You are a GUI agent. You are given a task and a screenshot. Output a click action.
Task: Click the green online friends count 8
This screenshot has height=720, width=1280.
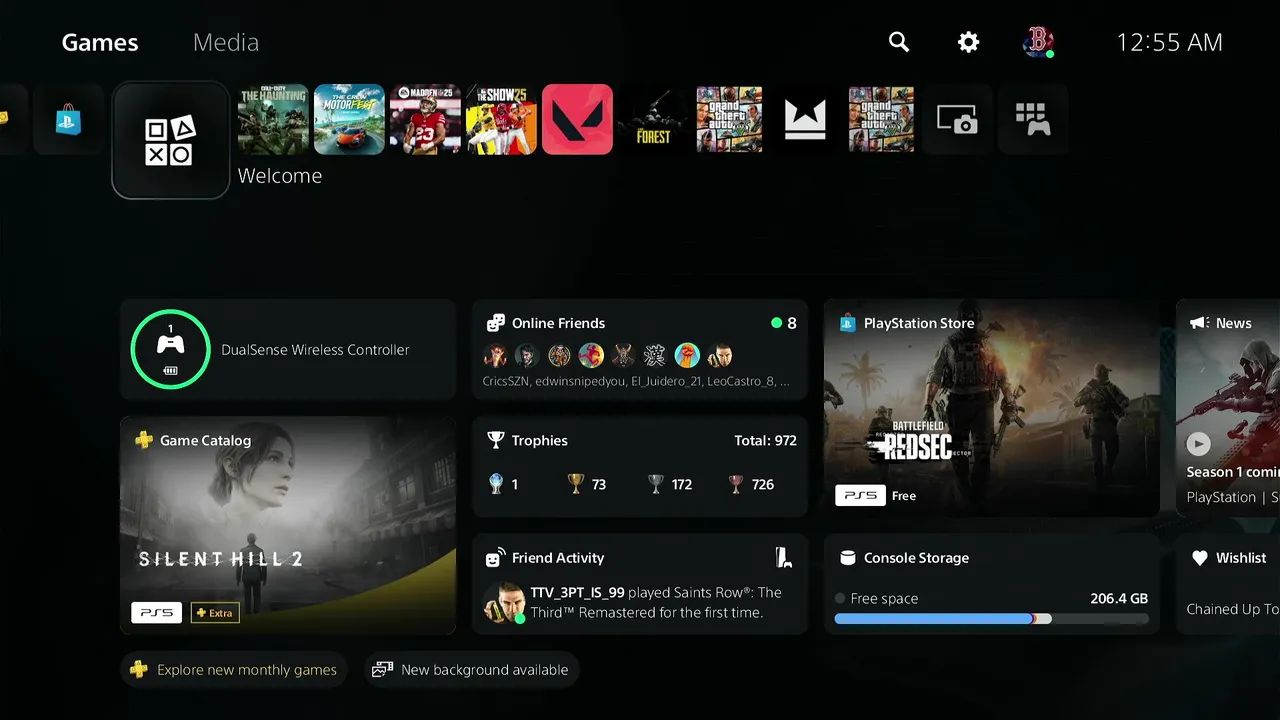pyautogui.click(x=784, y=323)
